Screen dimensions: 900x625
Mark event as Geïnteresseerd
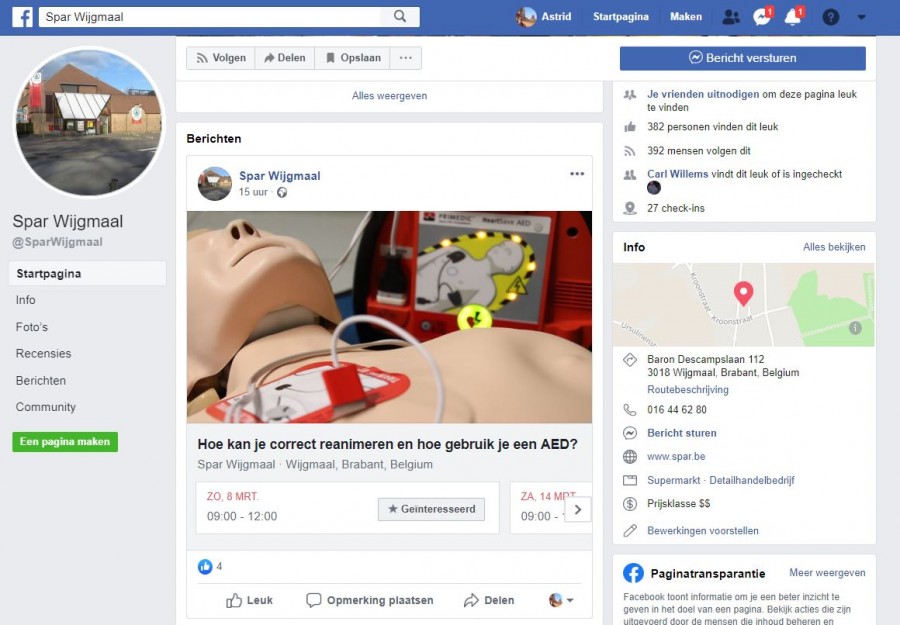tap(431, 510)
